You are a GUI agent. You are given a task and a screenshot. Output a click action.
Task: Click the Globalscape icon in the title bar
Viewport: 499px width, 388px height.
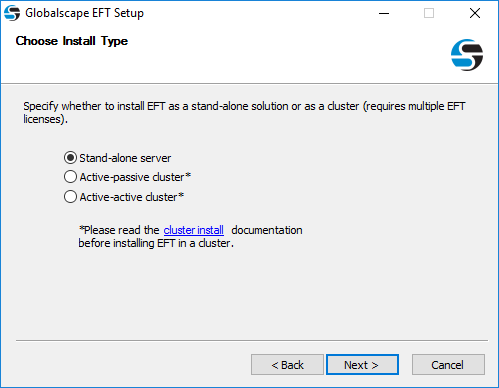click(x=12, y=13)
